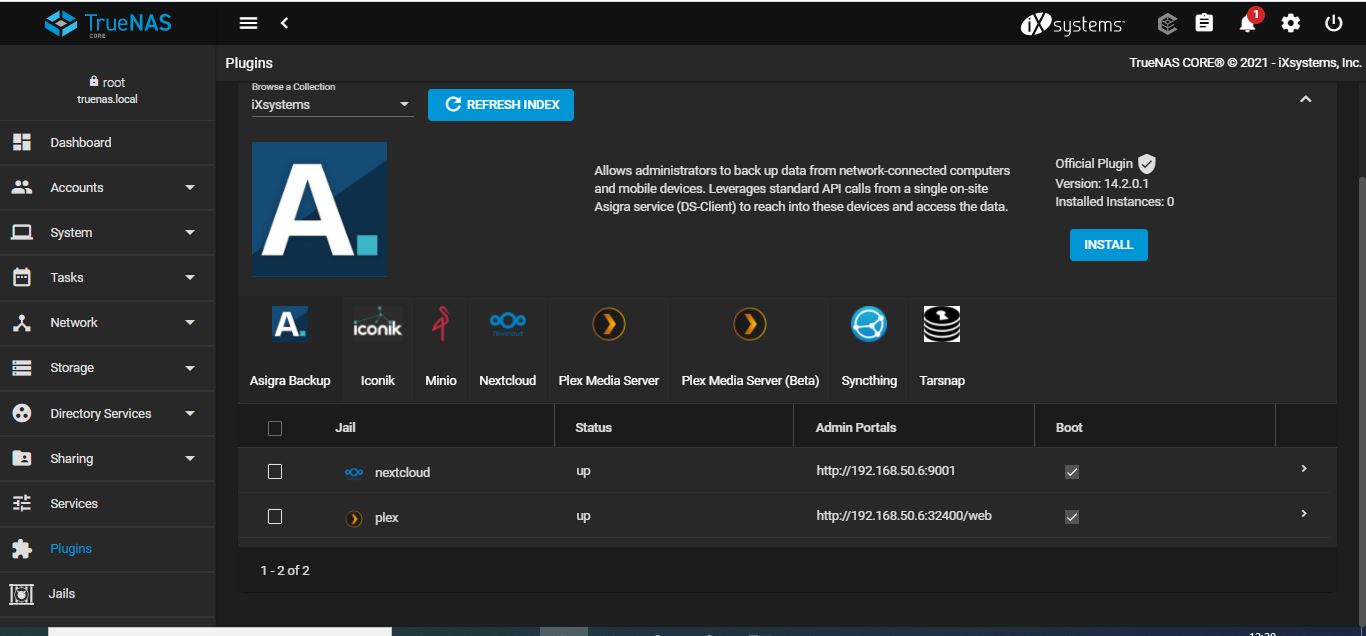Select the Nextcloud plugin icon
The image size is (1366, 636).
507,324
